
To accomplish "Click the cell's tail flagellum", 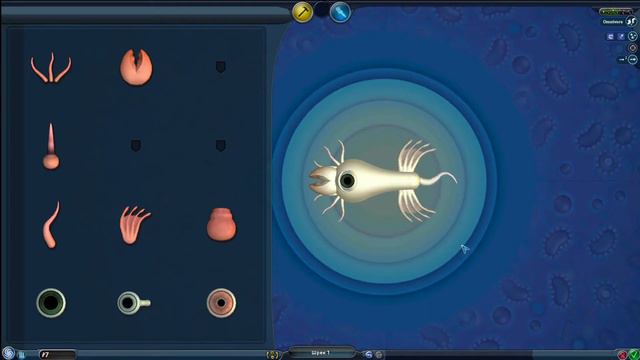I will [438, 178].
